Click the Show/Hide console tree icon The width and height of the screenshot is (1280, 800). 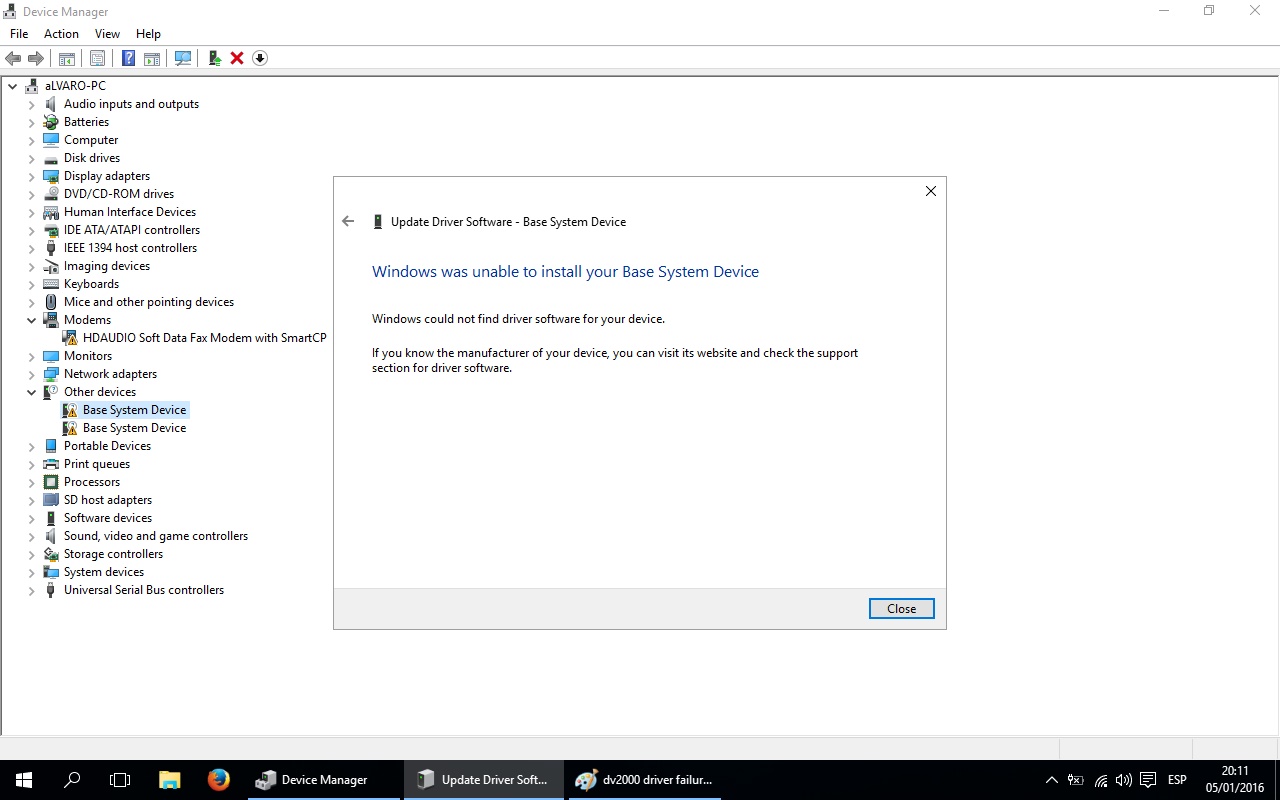67,58
